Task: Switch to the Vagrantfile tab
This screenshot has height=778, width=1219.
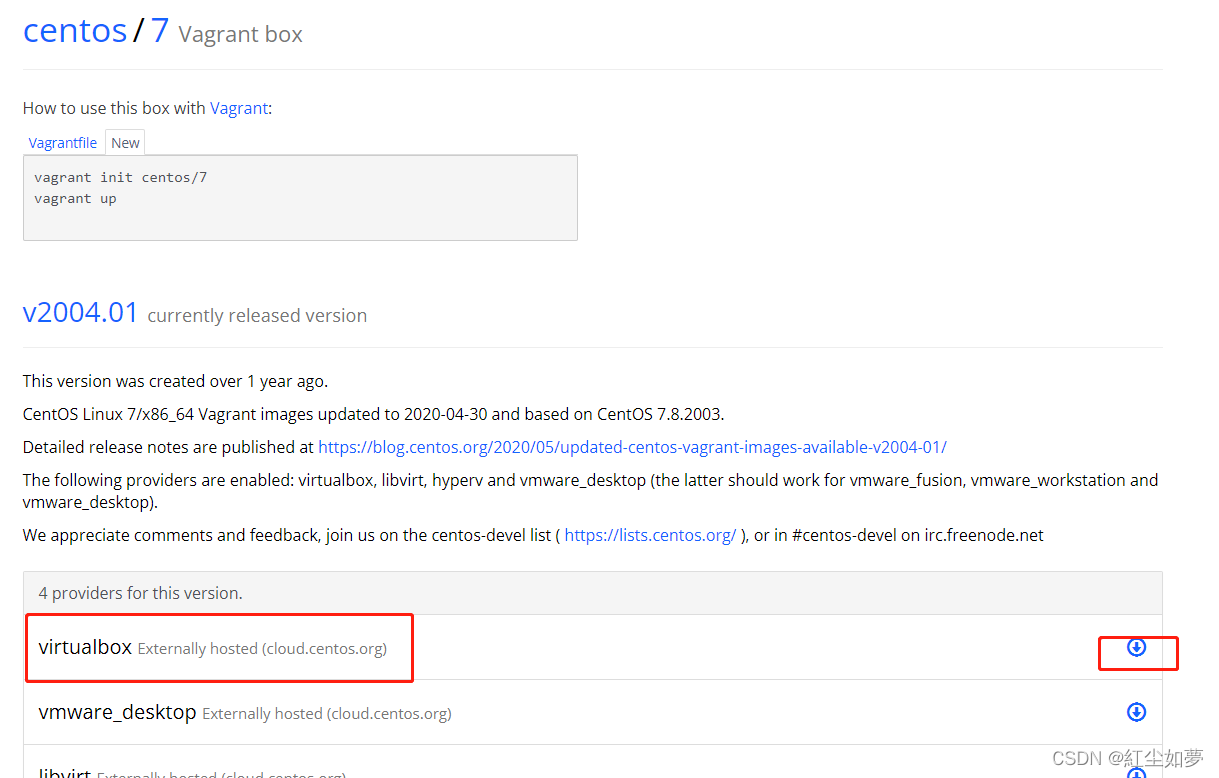Action: (63, 143)
